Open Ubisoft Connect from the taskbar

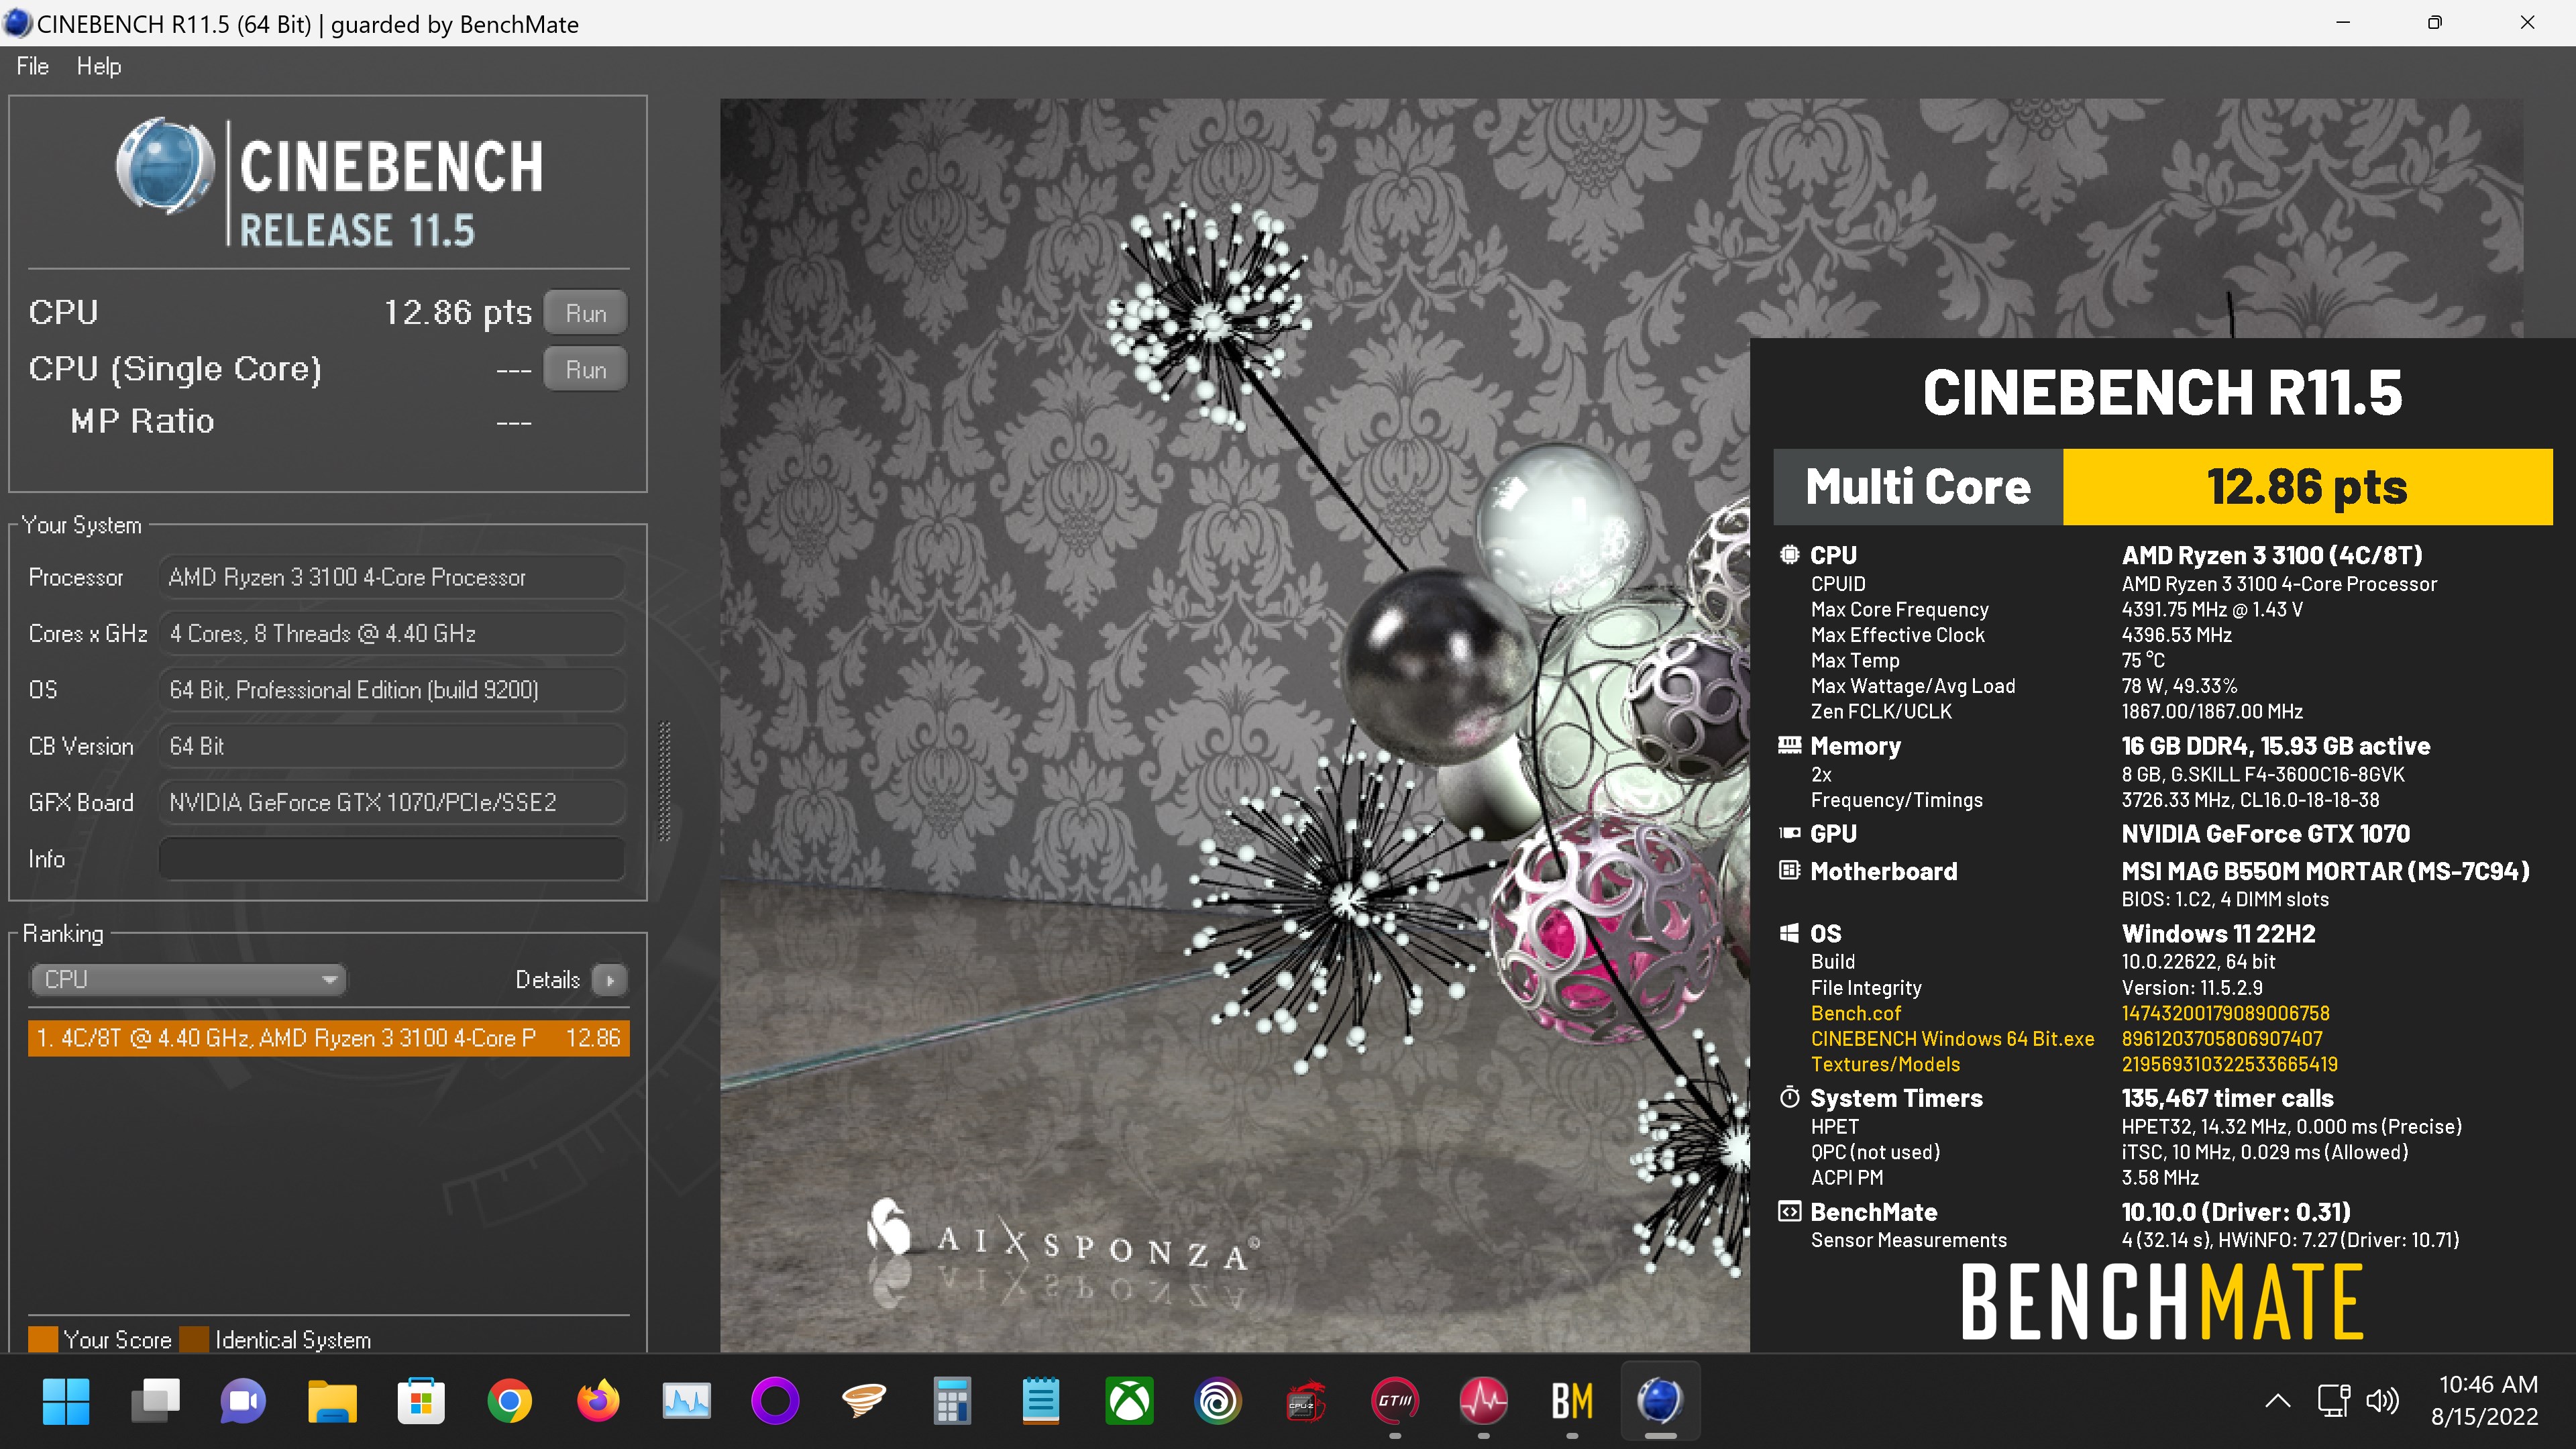click(1218, 1401)
